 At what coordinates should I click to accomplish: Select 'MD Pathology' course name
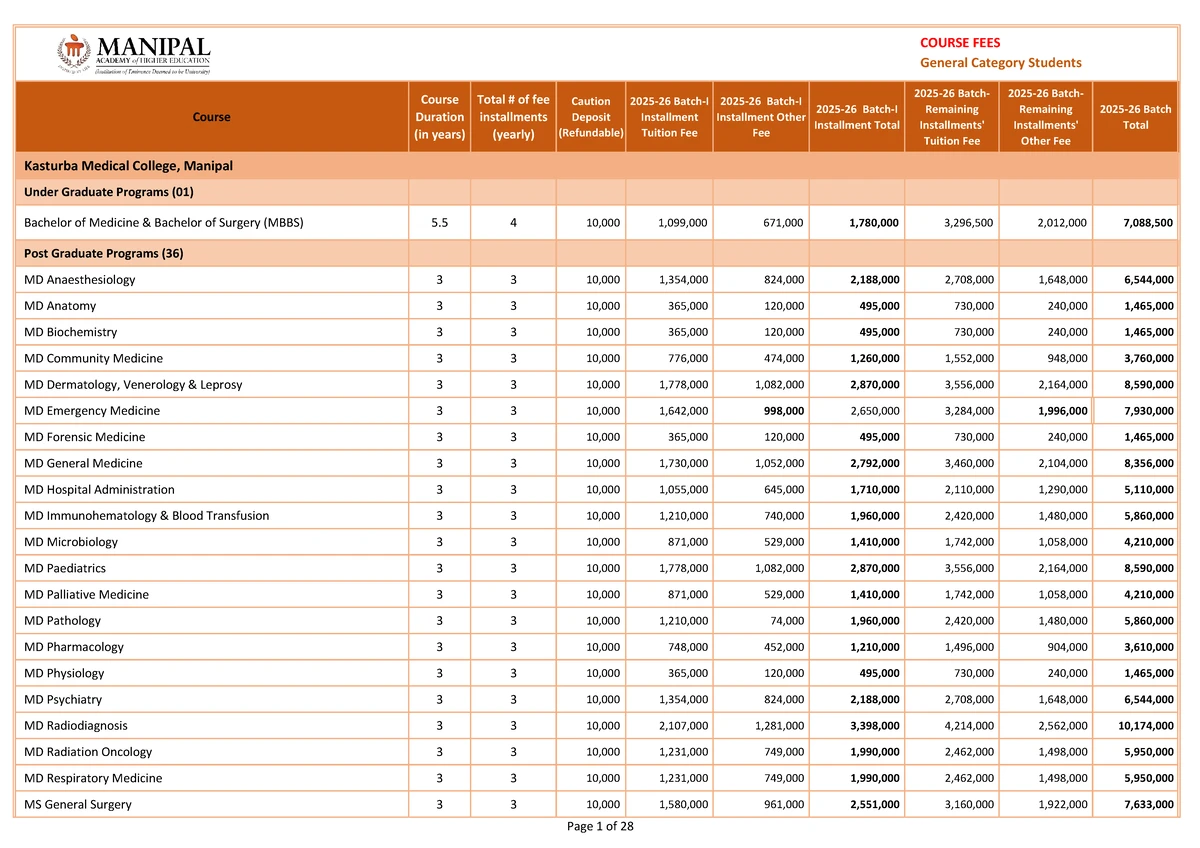[x=62, y=620]
